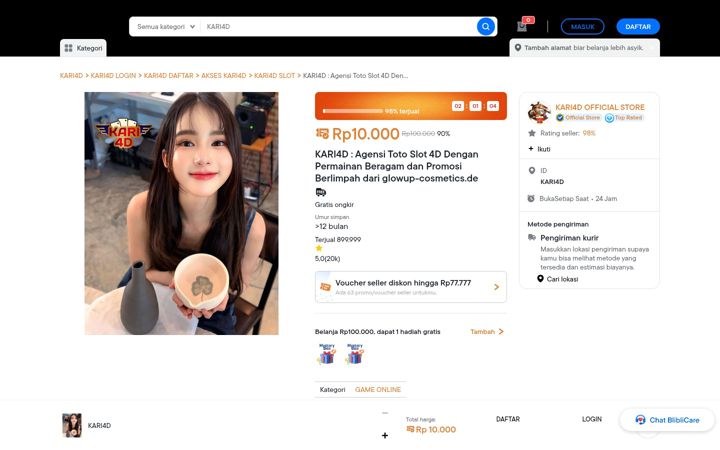Click the Top Rated badge
The width and height of the screenshot is (720, 450).
pos(624,118)
